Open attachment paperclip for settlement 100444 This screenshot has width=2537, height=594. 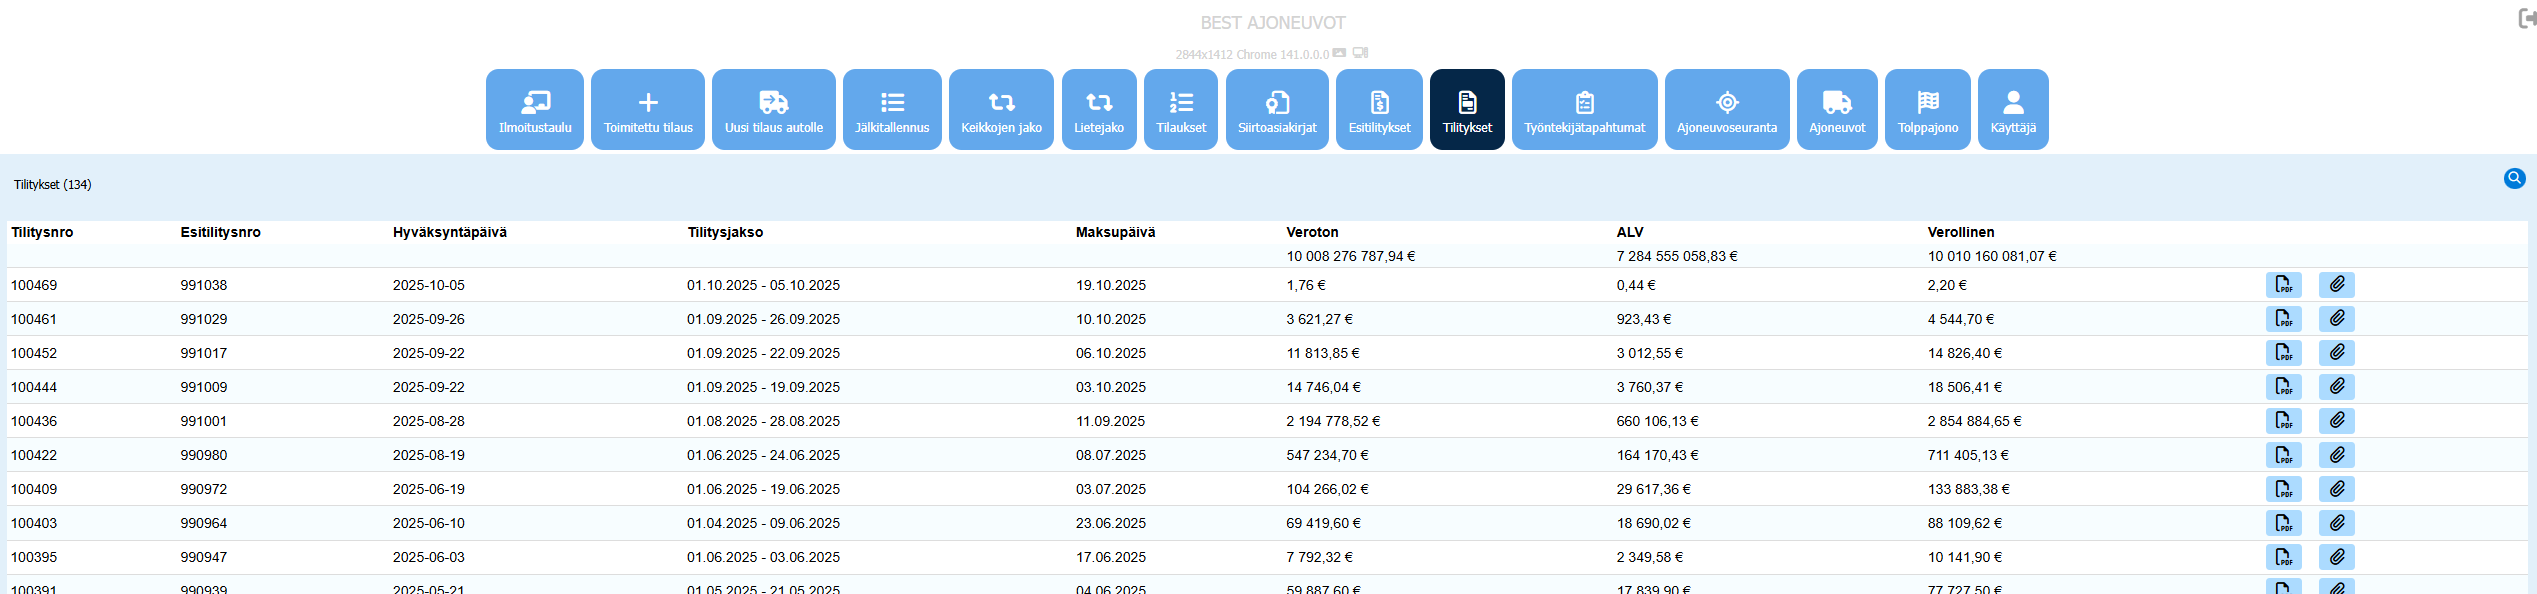click(2336, 387)
